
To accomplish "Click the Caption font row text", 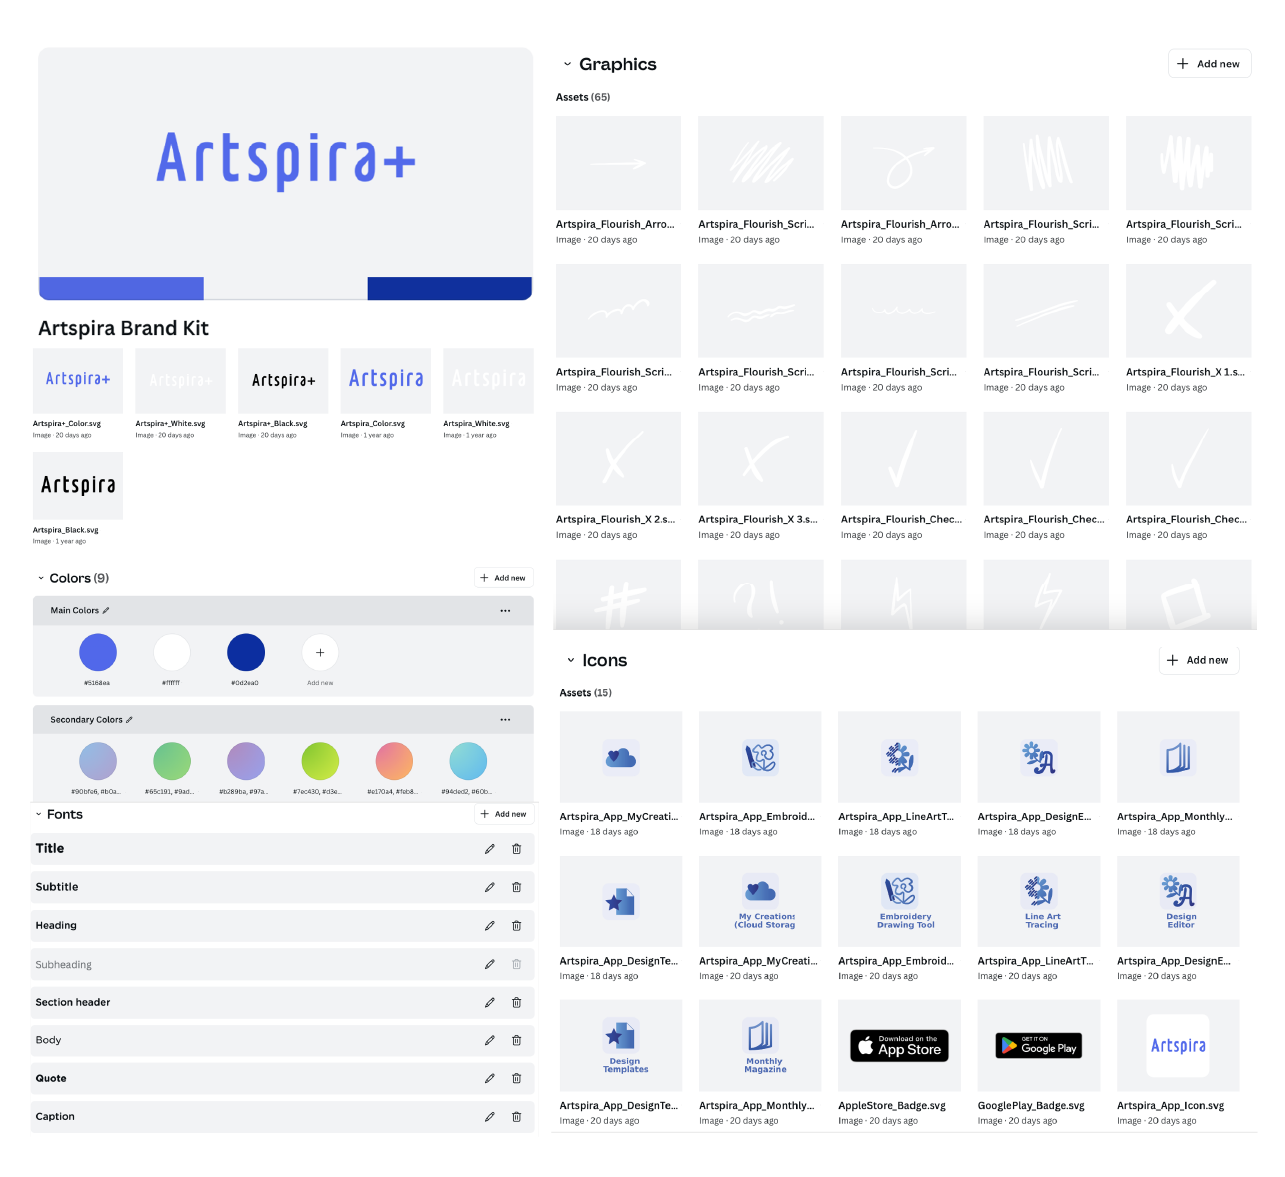I will [55, 1117].
